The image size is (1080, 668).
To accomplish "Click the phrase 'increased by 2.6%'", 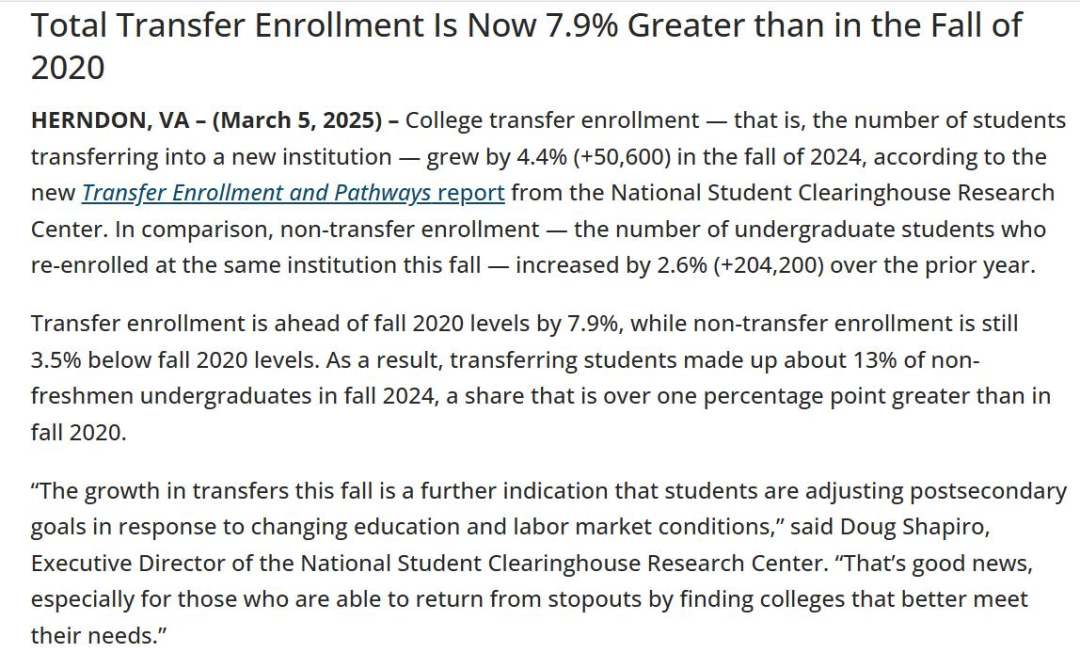I will click(611, 265).
